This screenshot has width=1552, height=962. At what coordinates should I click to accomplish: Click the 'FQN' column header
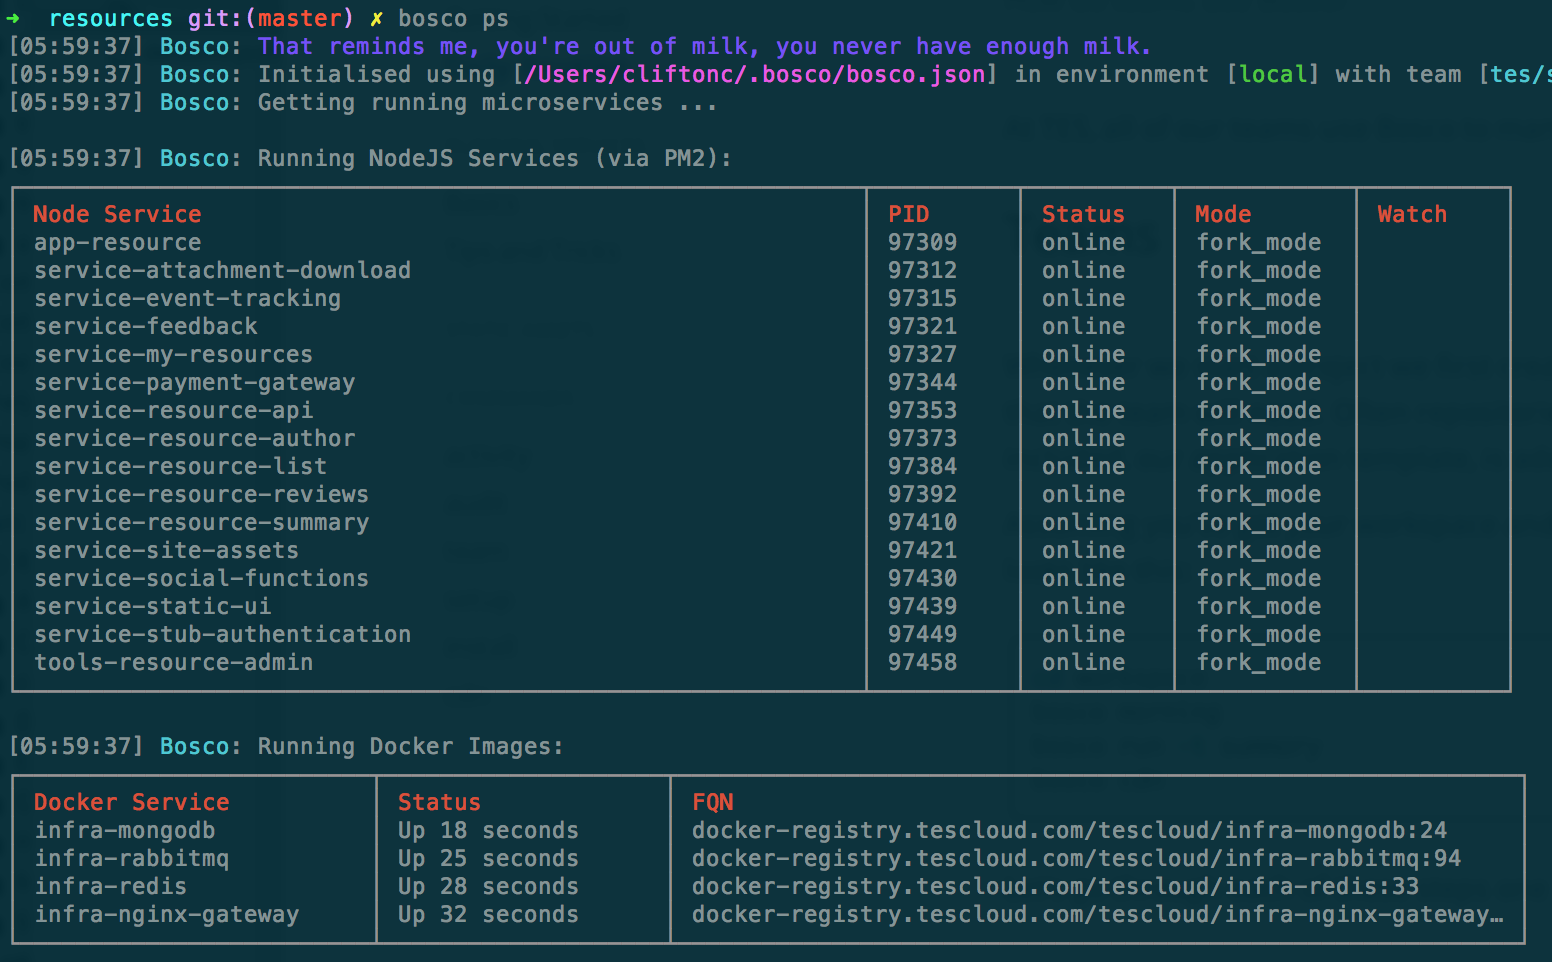(713, 803)
